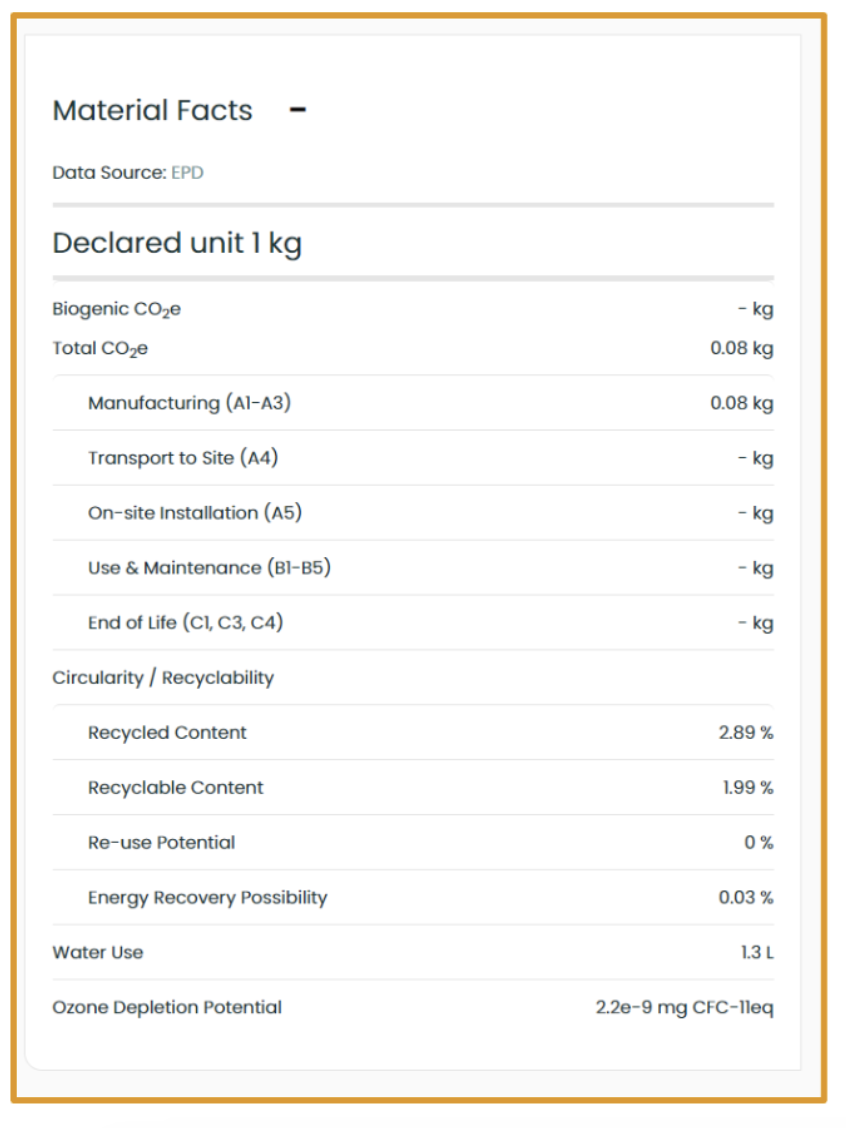This screenshot has height=1128, width=846.
Task: Select the Total CO2e row label
Action: coord(100,349)
